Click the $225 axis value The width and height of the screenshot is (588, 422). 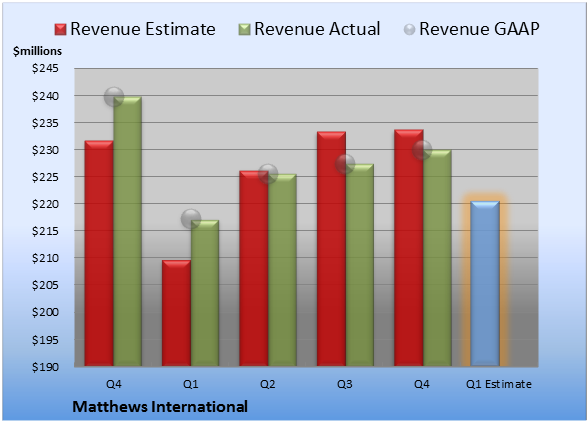(x=45, y=177)
